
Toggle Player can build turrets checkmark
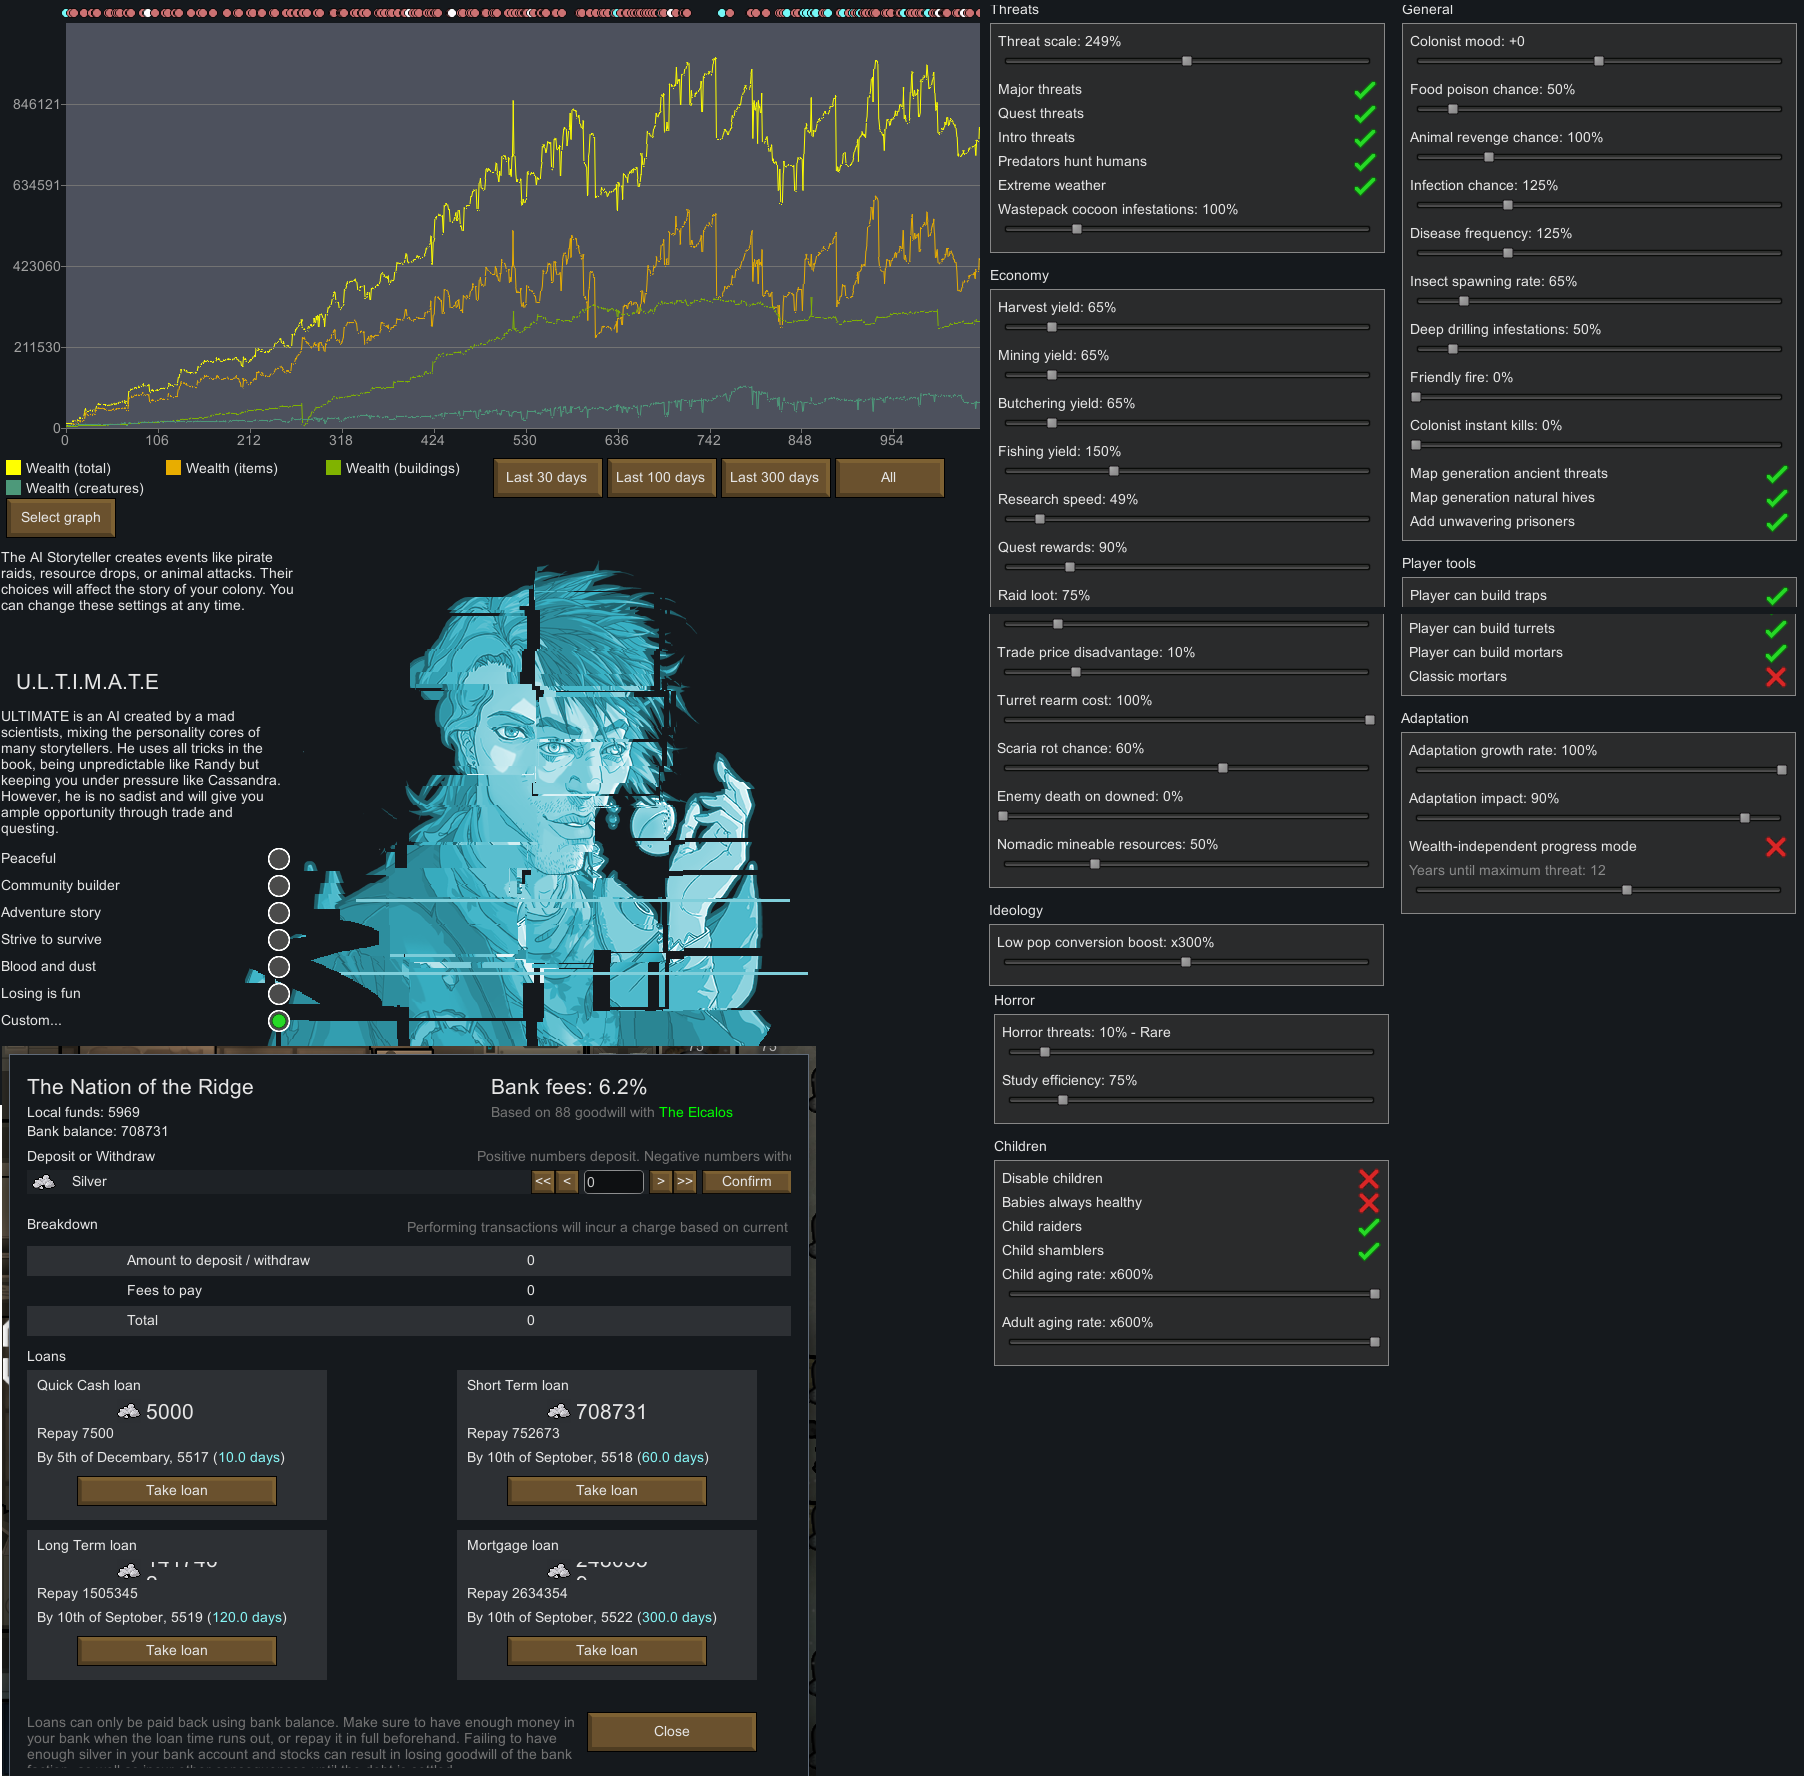click(1776, 629)
